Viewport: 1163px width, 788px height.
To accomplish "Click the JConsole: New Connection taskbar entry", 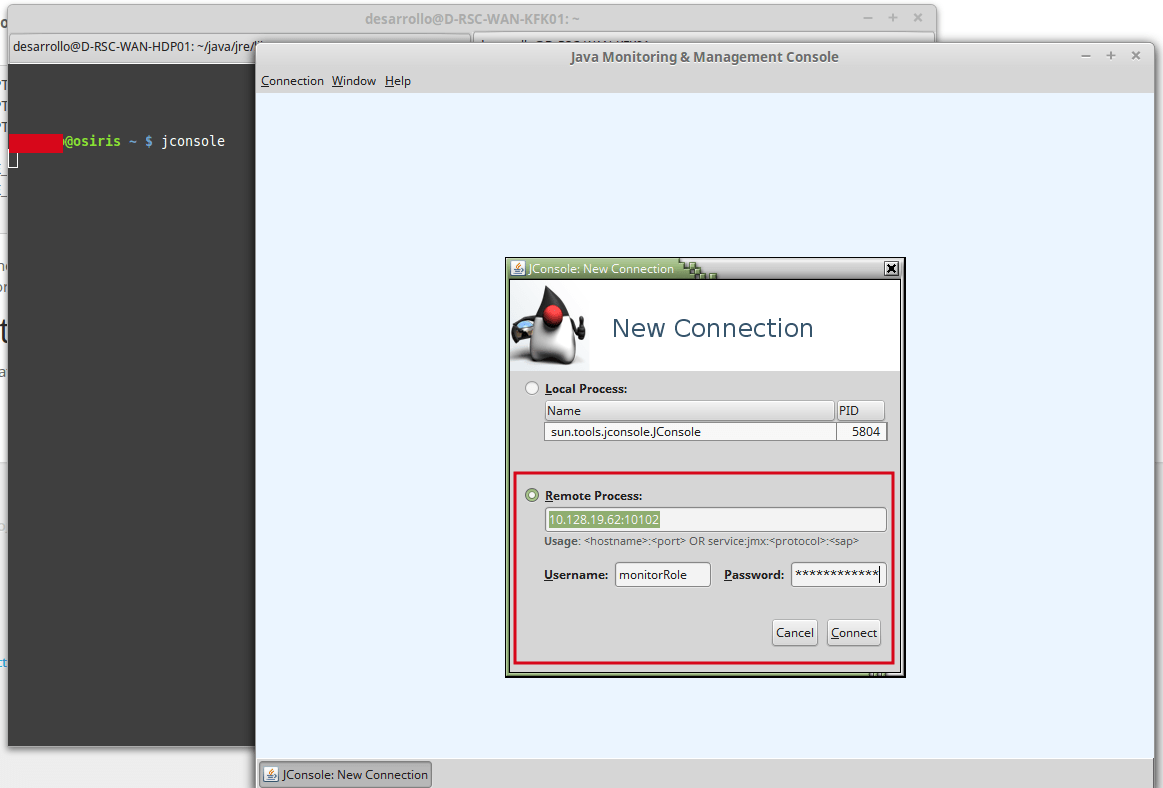I will 345,773.
